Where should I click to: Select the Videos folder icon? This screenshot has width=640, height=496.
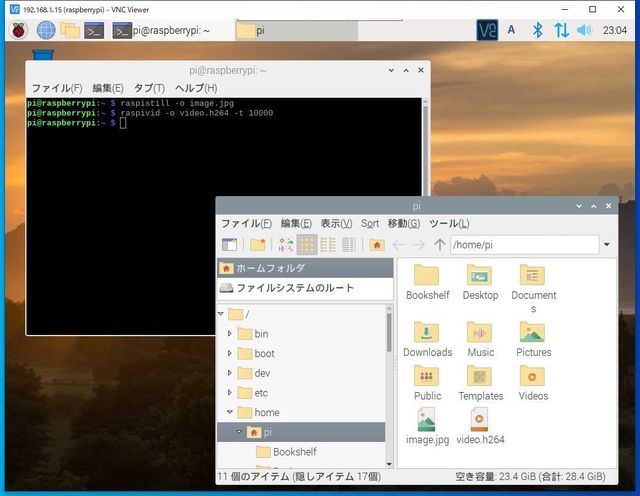533,383
